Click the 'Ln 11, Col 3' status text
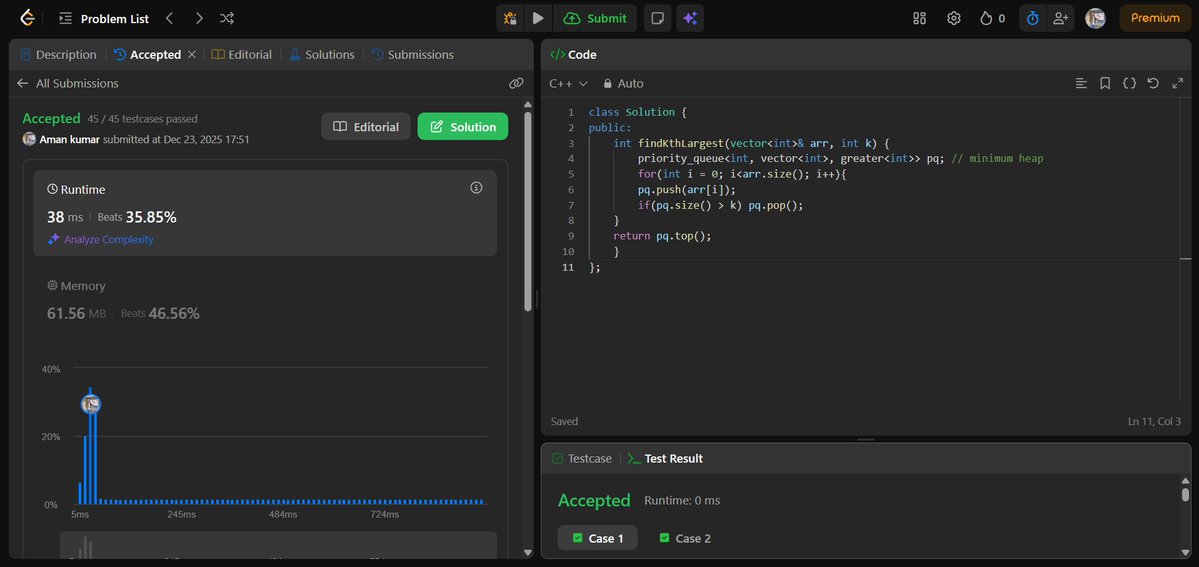Screen dimensions: 1199x567 1154,422
